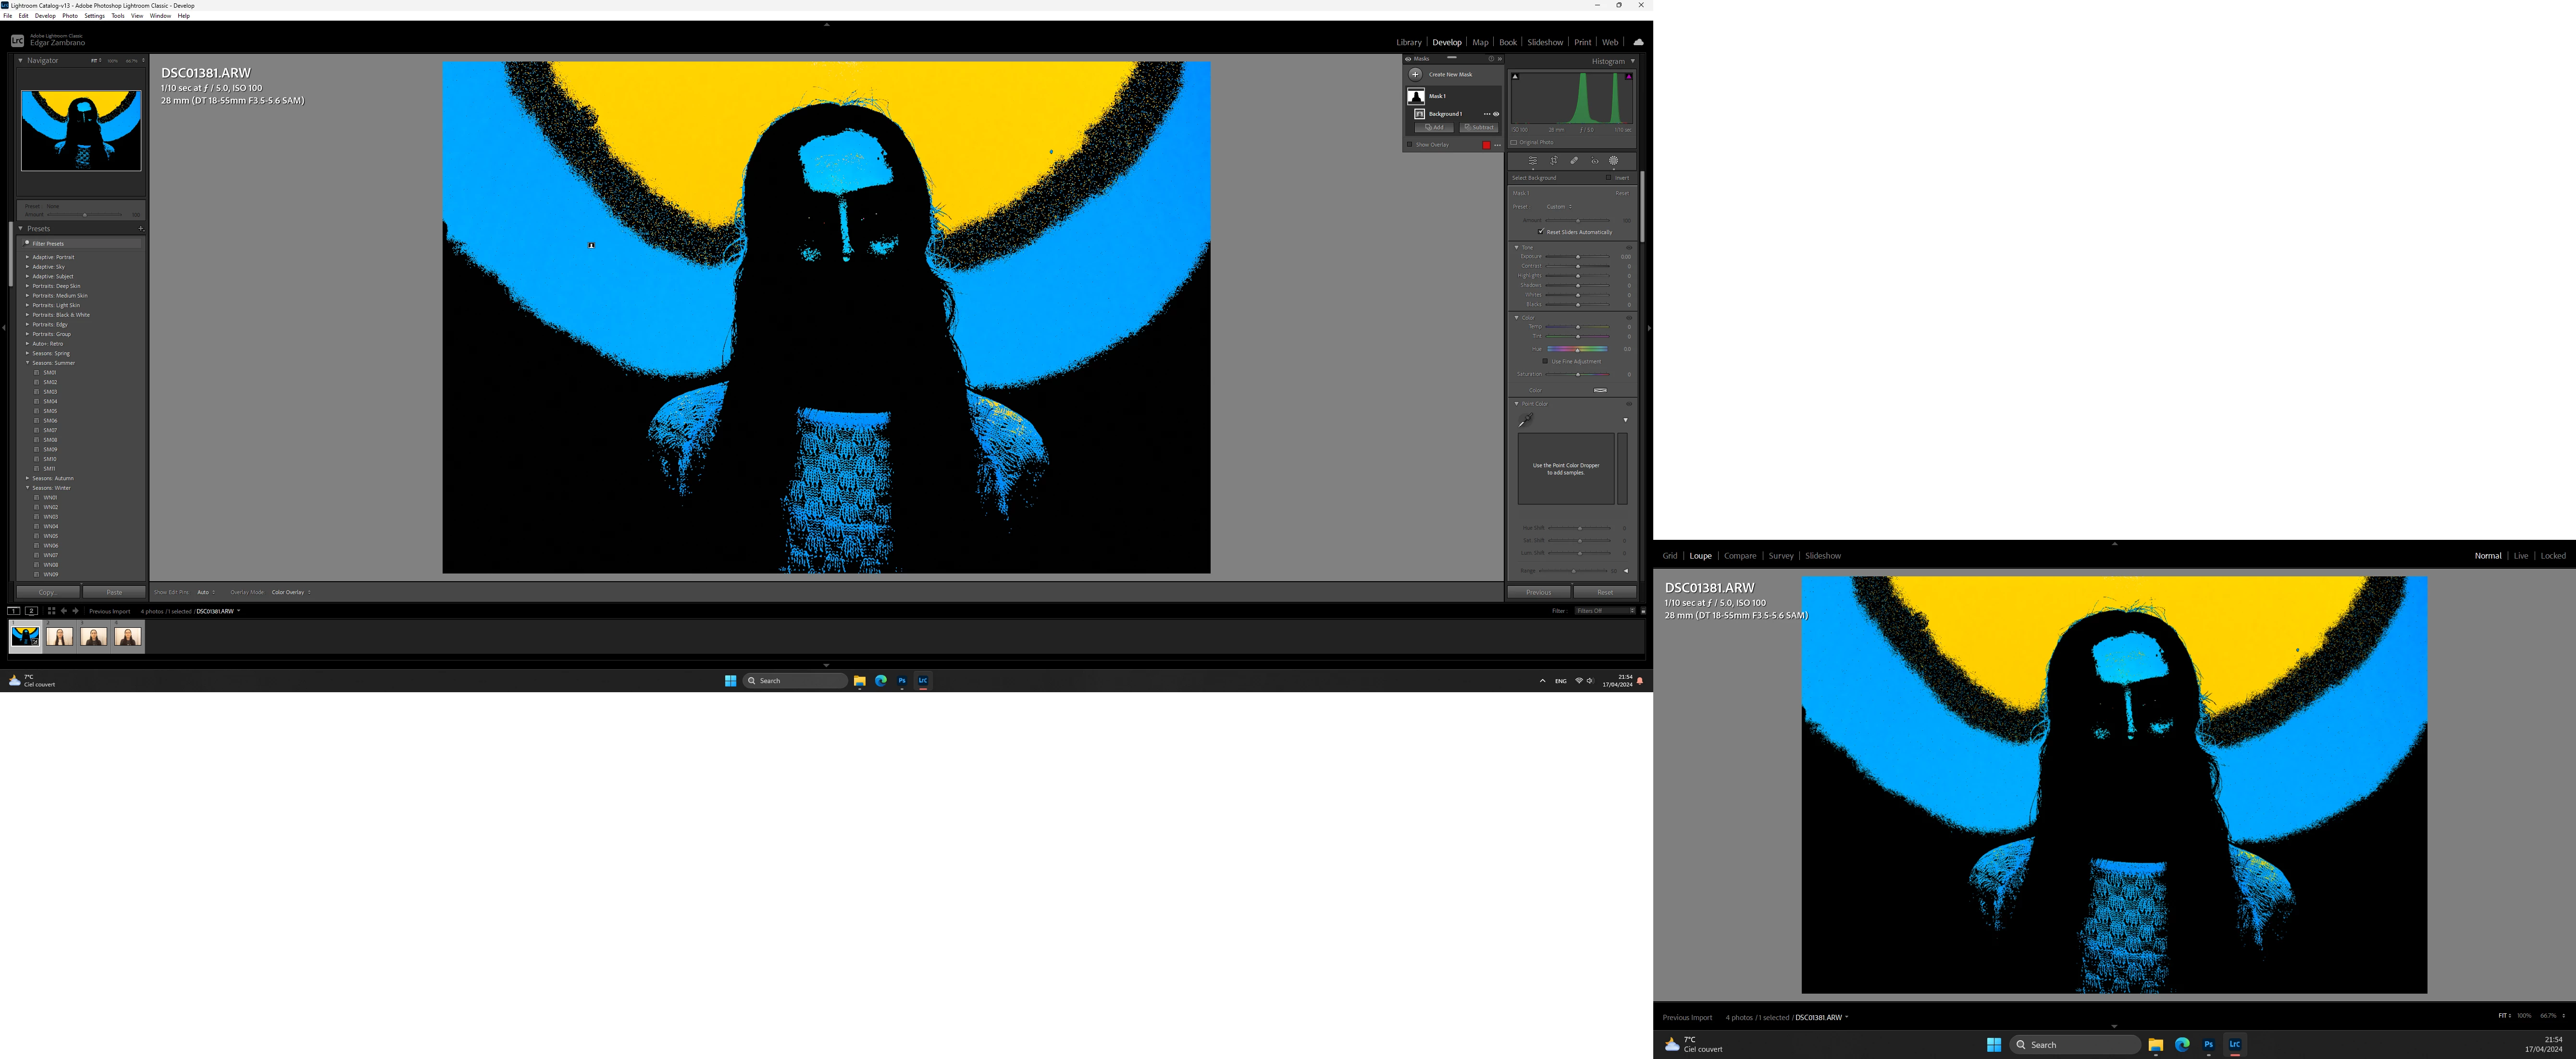
Task: Select the Healing tool icon
Action: (1574, 161)
